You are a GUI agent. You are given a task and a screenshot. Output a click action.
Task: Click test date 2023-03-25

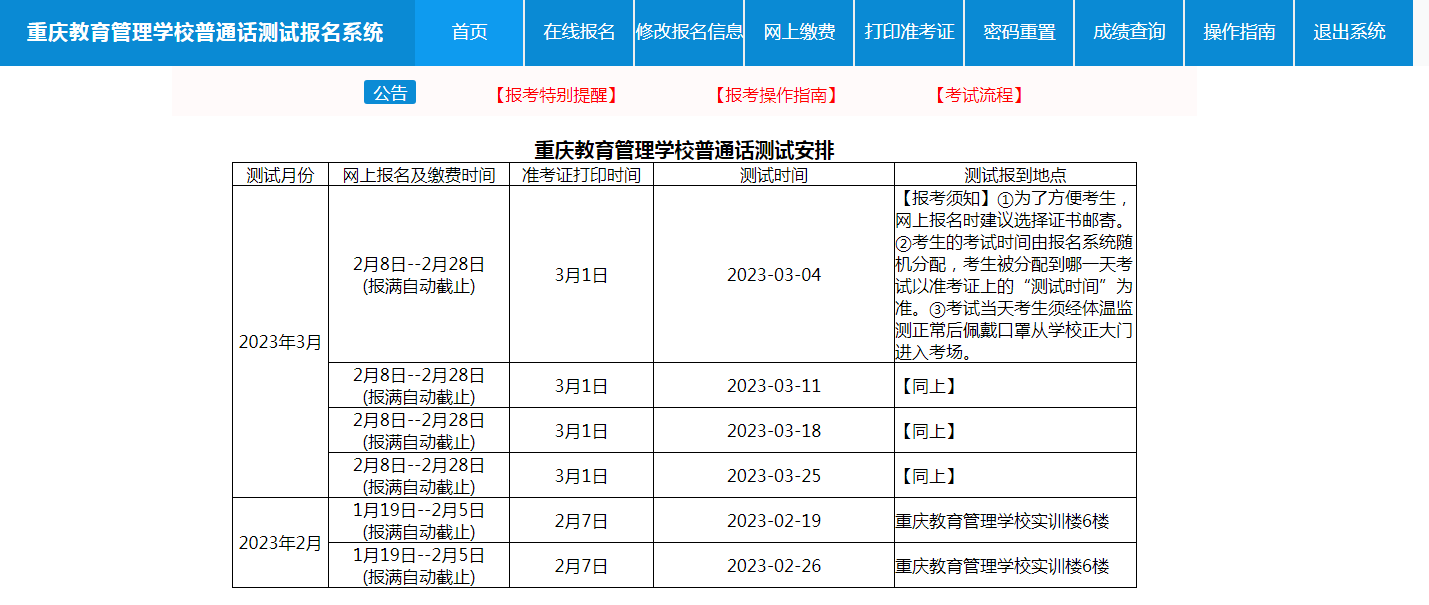coord(774,476)
